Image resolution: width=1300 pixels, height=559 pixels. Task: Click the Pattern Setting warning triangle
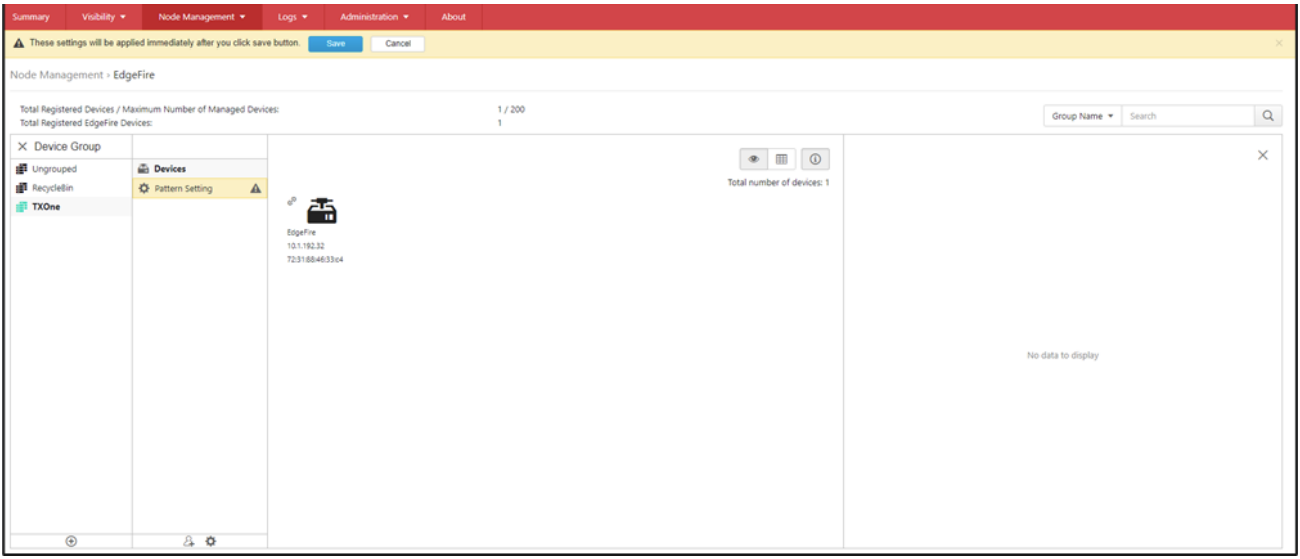point(255,188)
